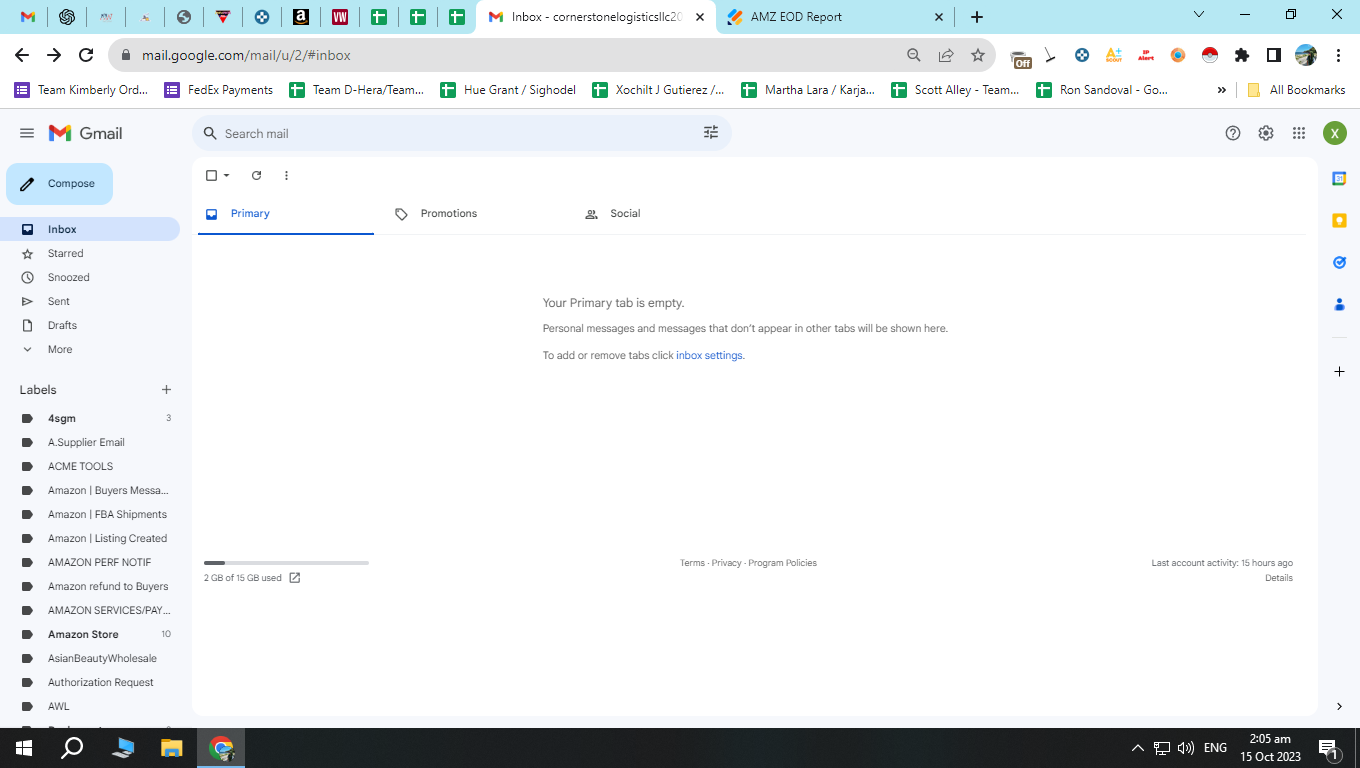Open select dropdown arrow beside checkbox

pos(227,175)
